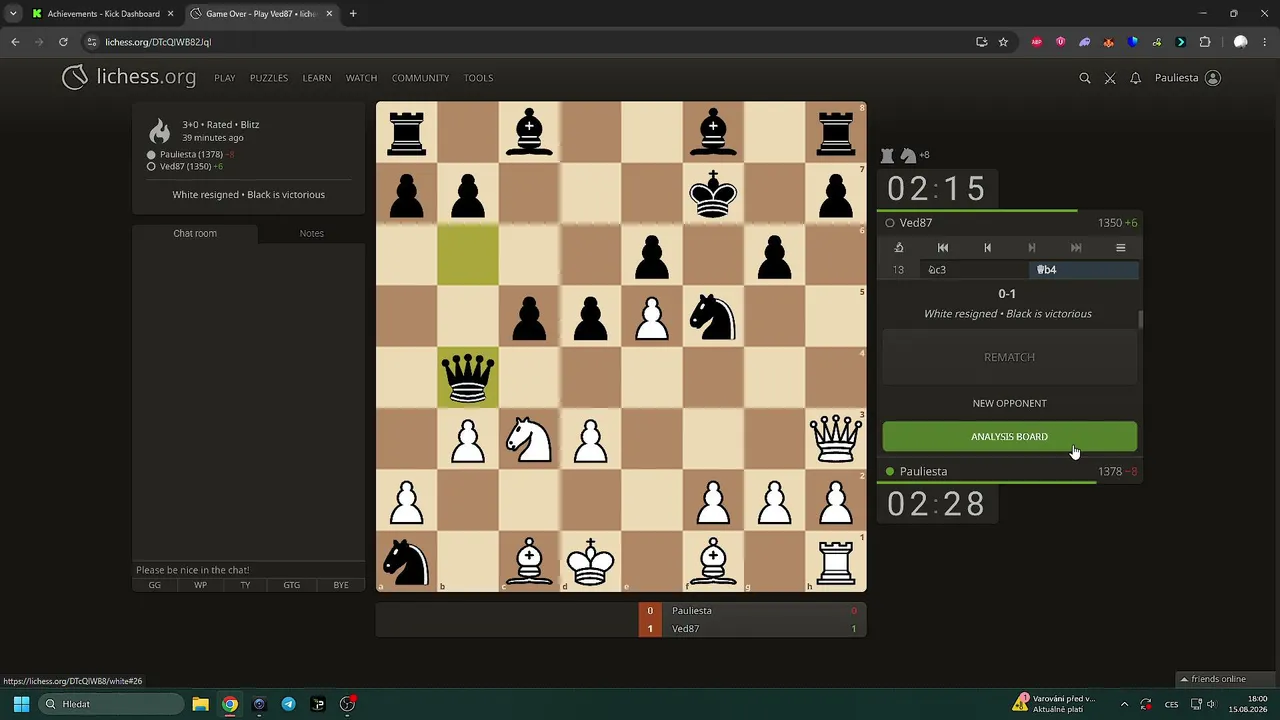Image resolution: width=1280 pixels, height=720 pixels.
Task: Bookmark this page with the star icon
Action: [1003, 42]
